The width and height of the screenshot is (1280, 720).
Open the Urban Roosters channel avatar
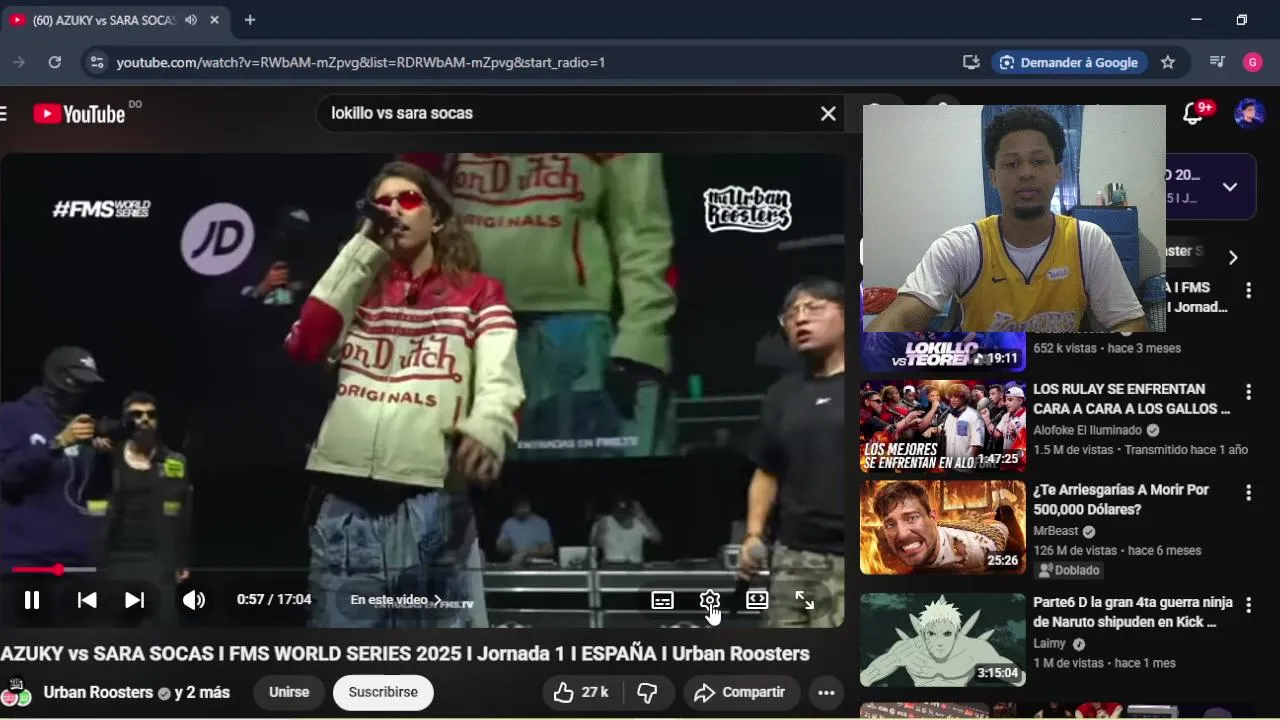[x=15, y=692]
